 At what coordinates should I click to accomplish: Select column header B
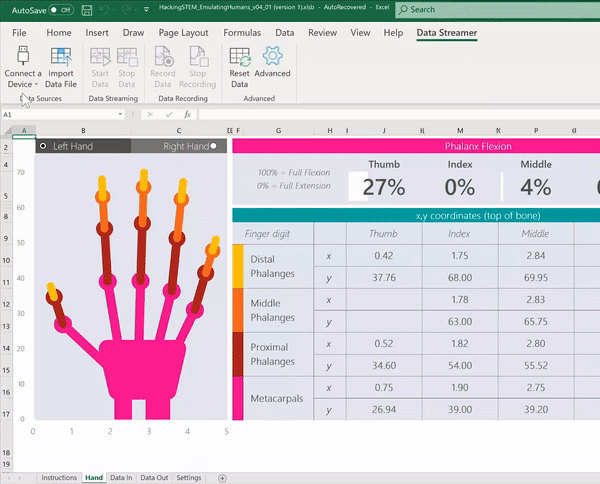[83, 131]
